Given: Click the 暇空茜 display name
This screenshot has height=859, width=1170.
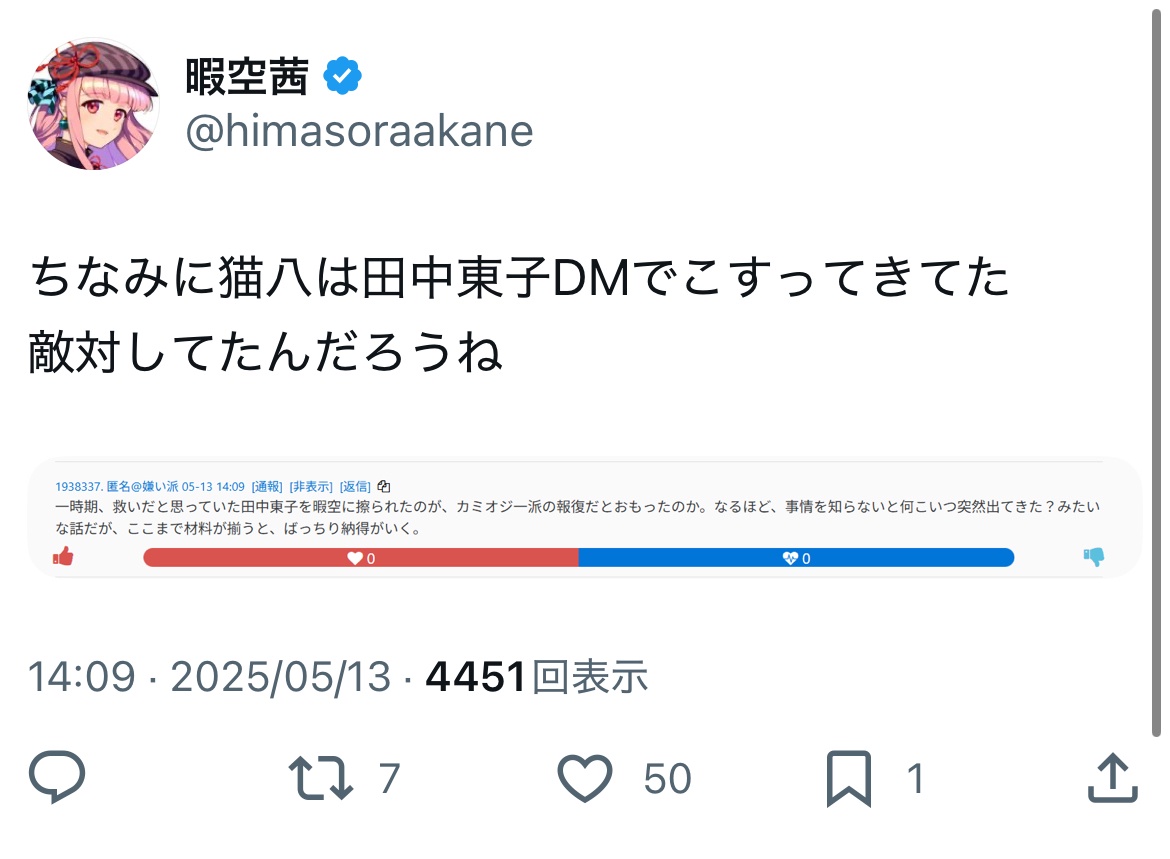Looking at the screenshot, I should 247,76.
